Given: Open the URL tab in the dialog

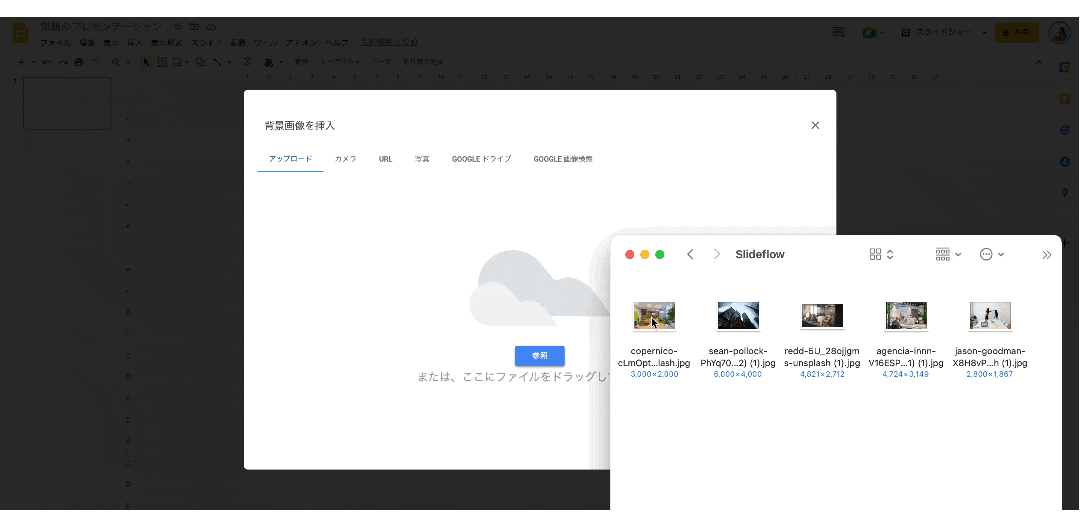Looking at the screenshot, I should (x=385, y=159).
